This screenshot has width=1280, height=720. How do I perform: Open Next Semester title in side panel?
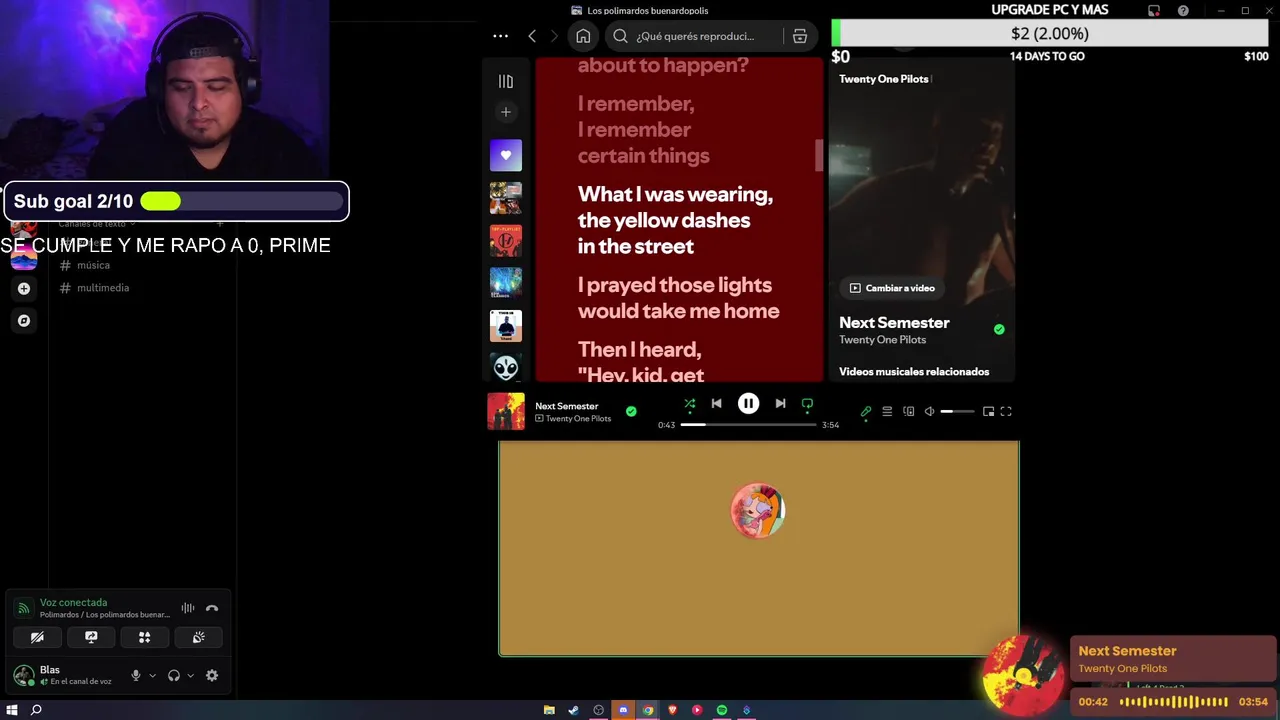[x=894, y=323]
